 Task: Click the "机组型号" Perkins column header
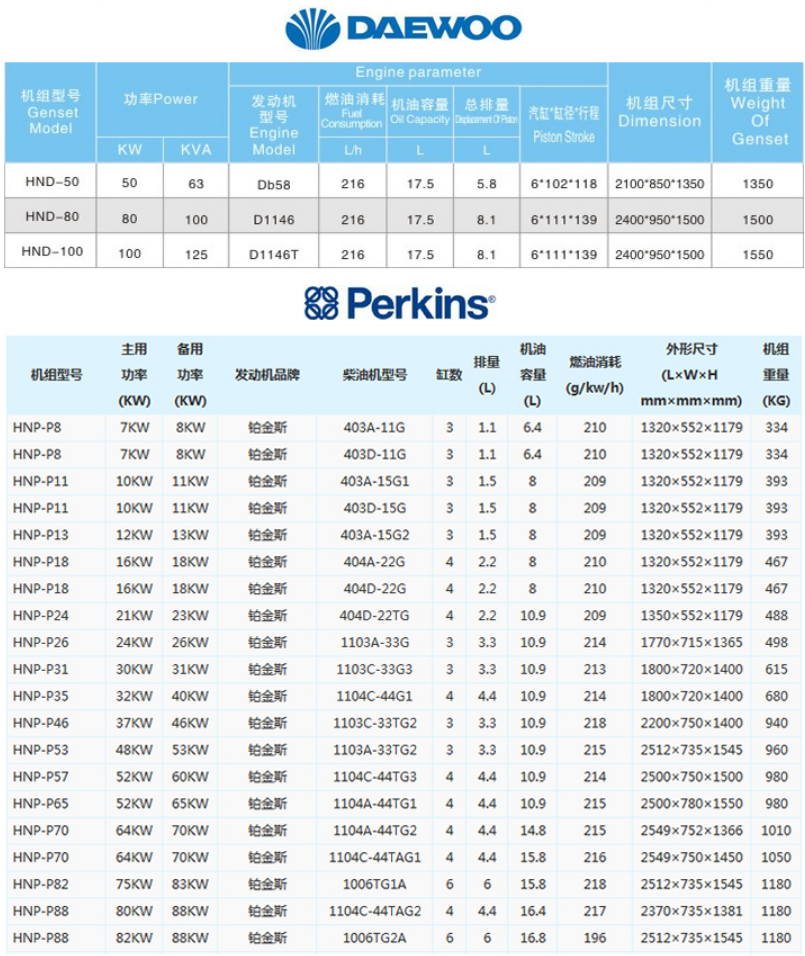pyautogui.click(x=57, y=375)
